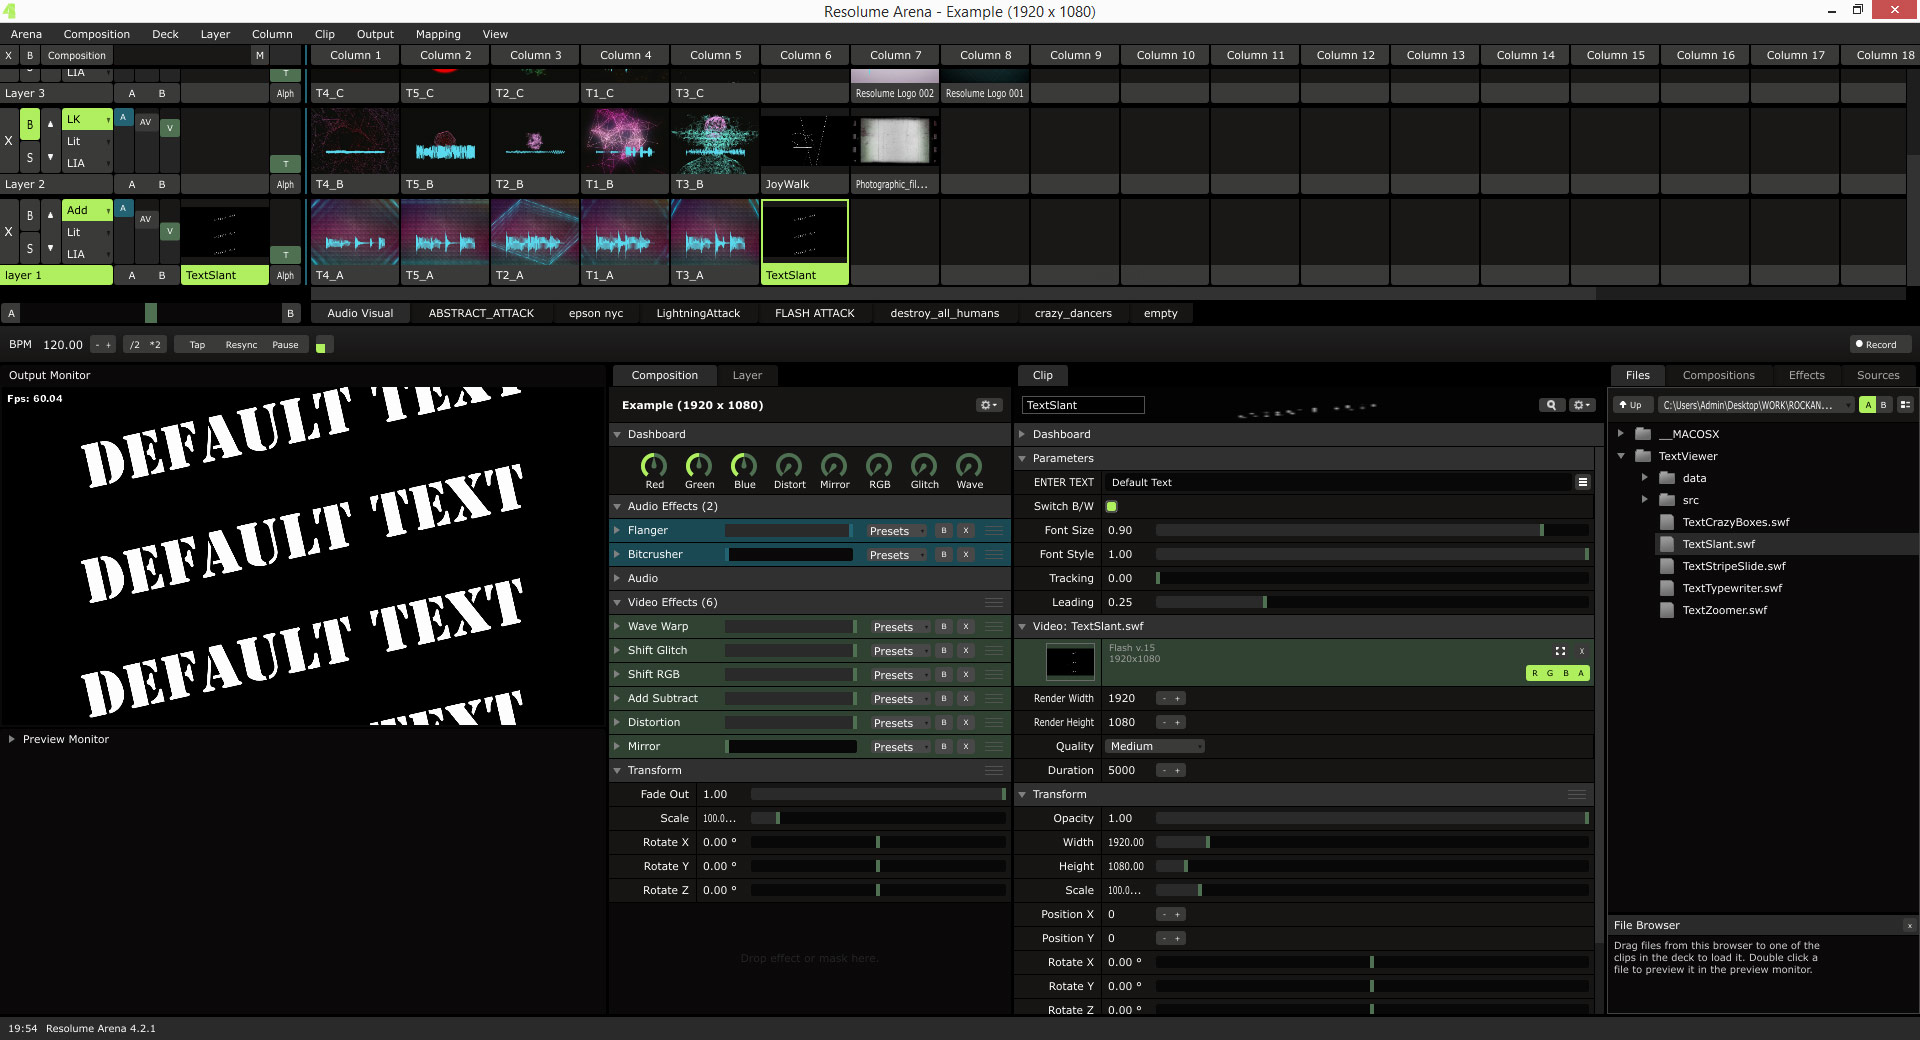Adjust the Red dashboard dial
1920x1040 pixels.
(654, 466)
